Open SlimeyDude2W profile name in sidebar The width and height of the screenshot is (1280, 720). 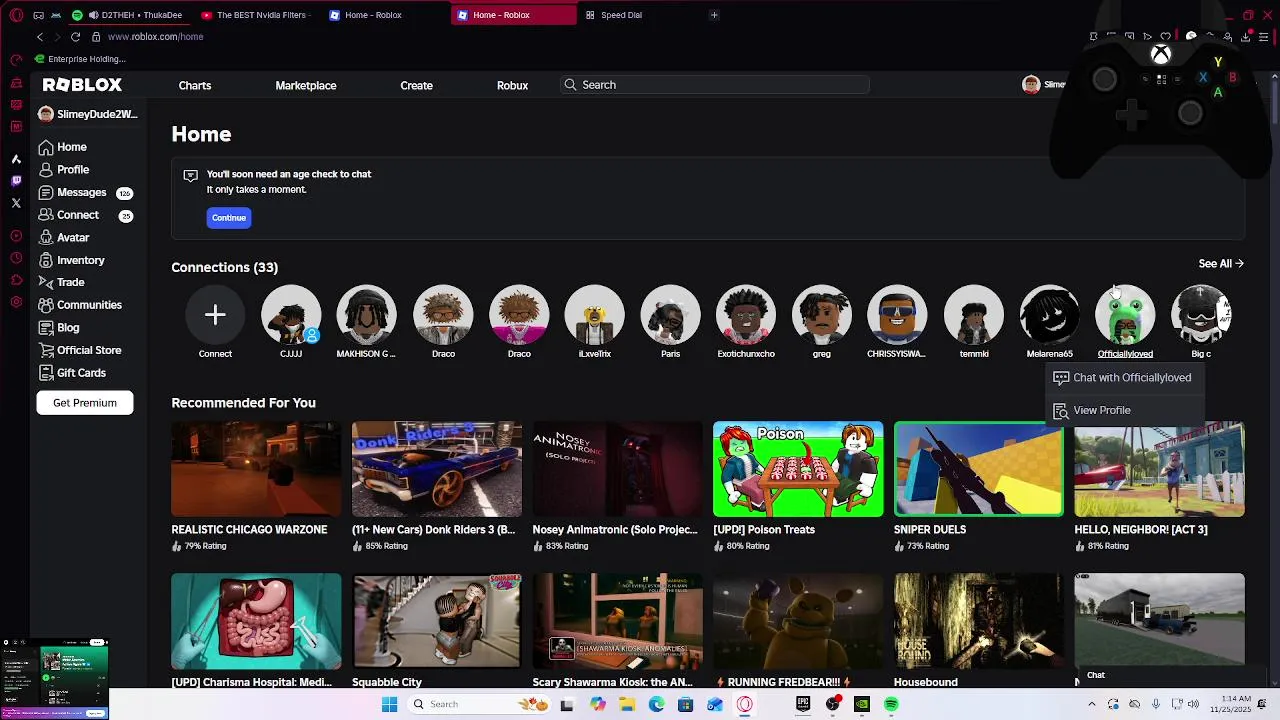(x=88, y=114)
